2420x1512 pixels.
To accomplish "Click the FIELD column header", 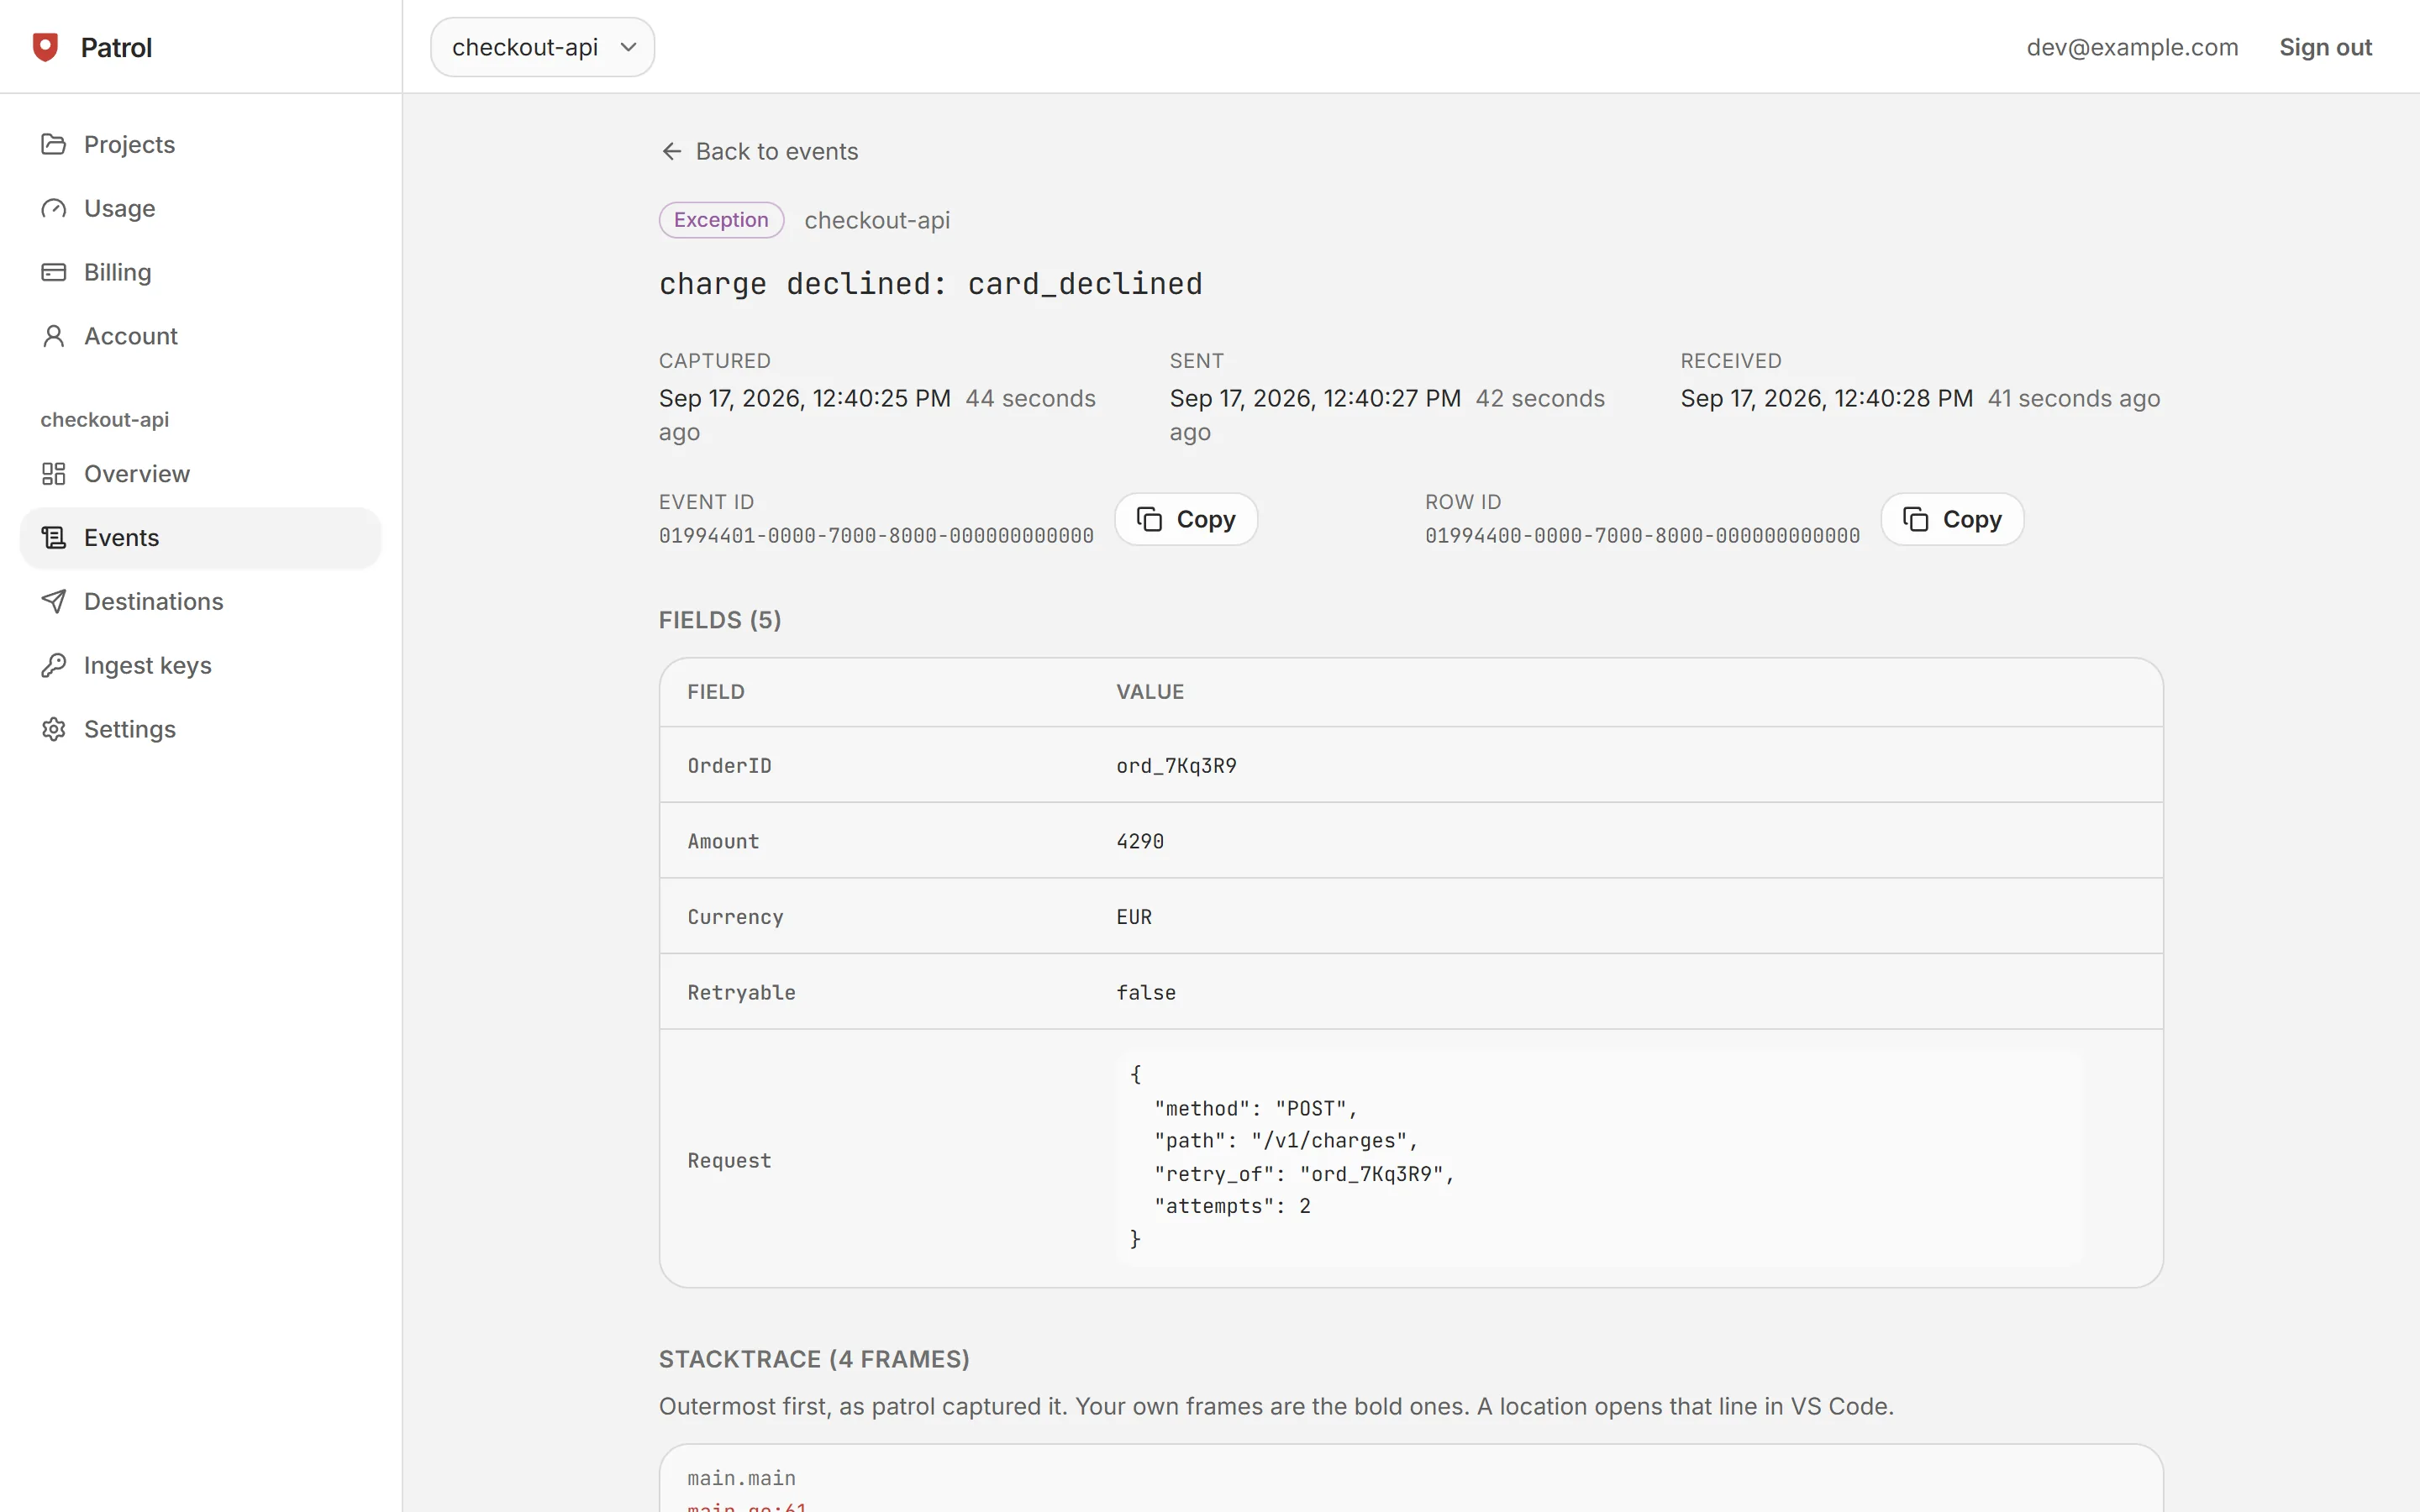I will tap(716, 692).
